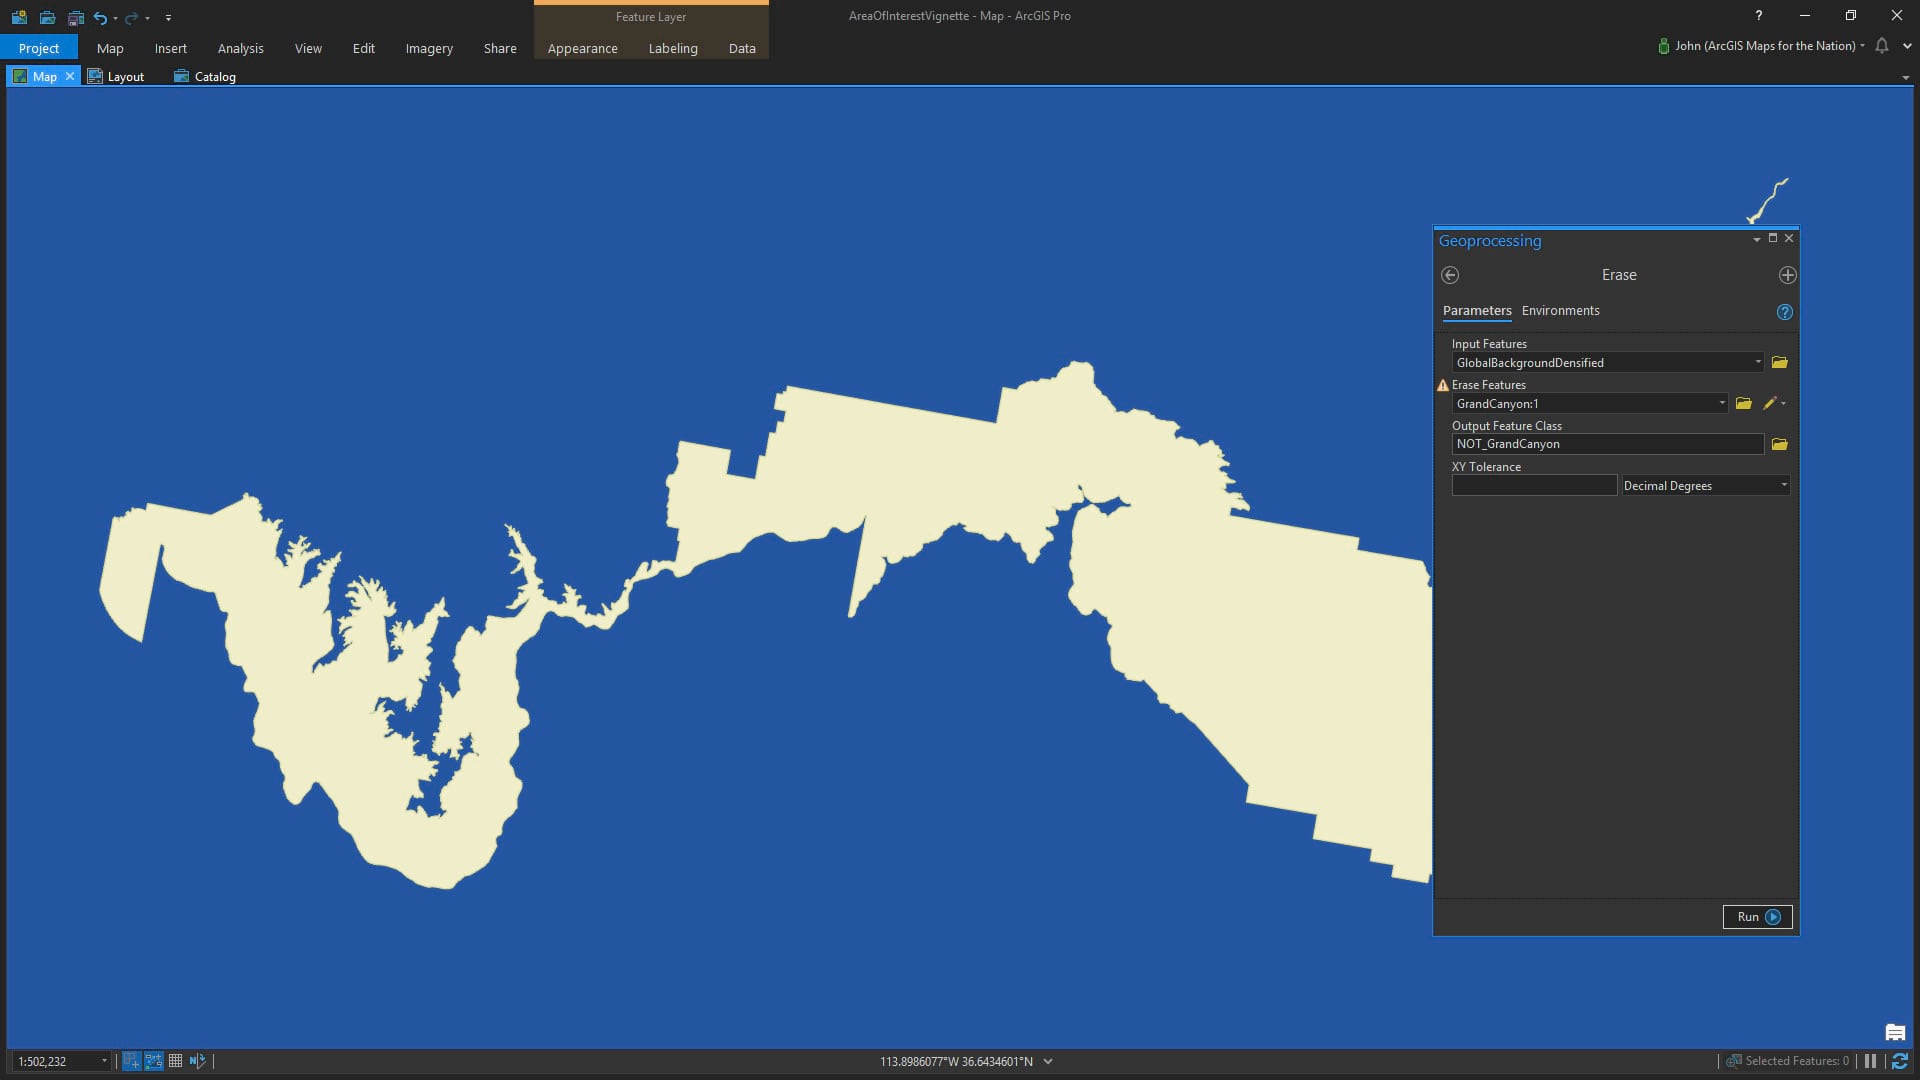Click the Appearance ribbon tab
This screenshot has height=1080, width=1920.
tap(582, 48)
